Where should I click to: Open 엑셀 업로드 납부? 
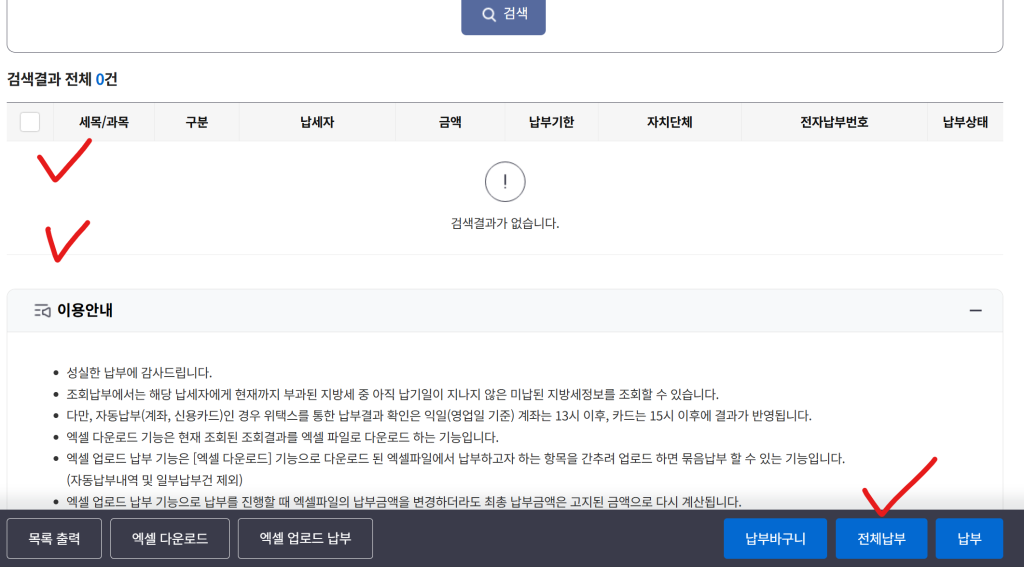305,539
